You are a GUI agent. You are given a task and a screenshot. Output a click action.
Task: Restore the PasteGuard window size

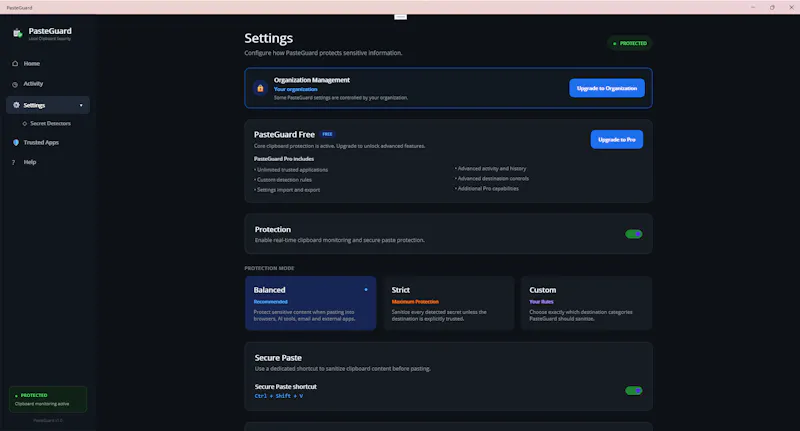(772, 8)
